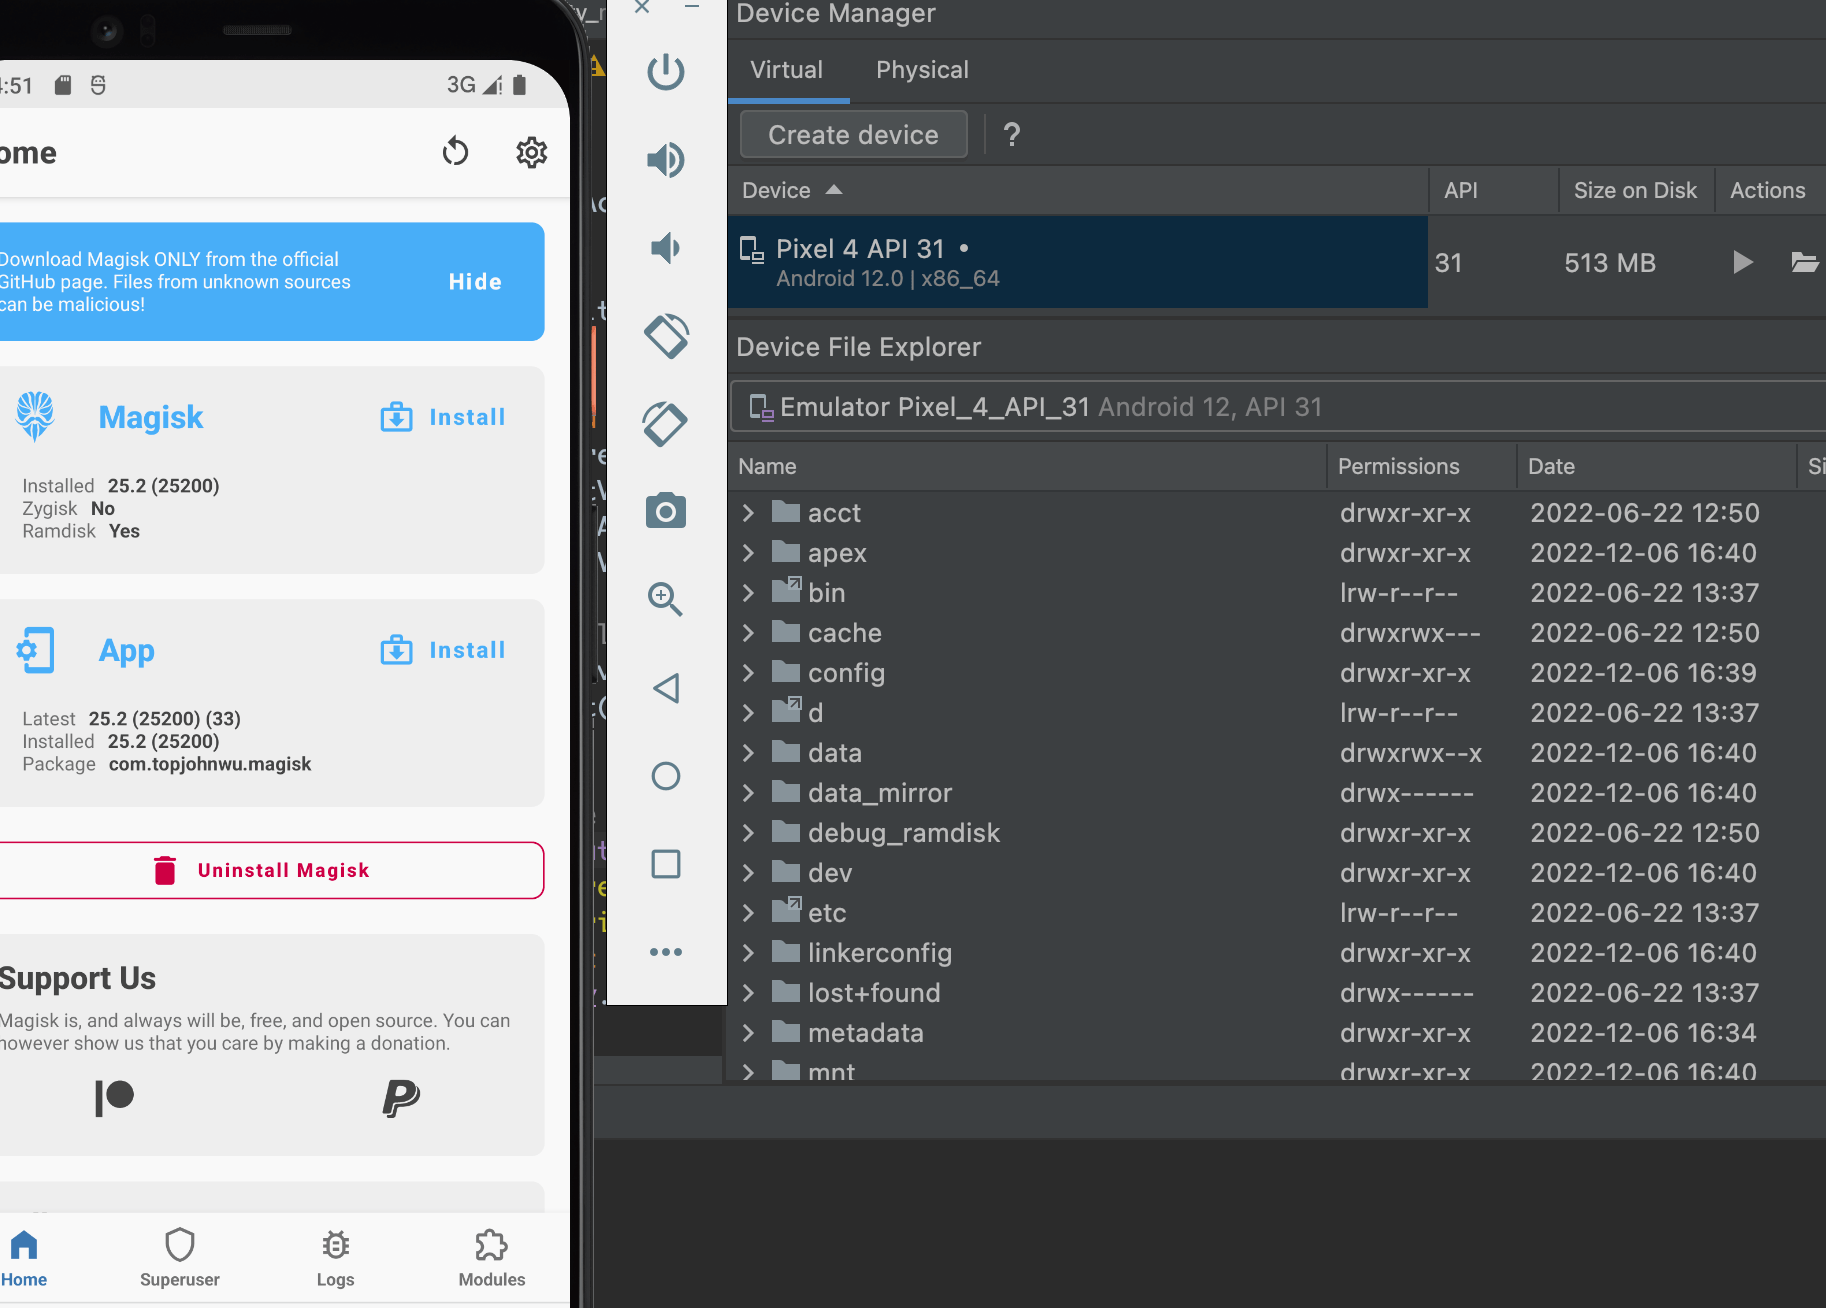The width and height of the screenshot is (1826, 1308).
Task: Open emulator extended controls three-dots menu
Action: tap(666, 952)
